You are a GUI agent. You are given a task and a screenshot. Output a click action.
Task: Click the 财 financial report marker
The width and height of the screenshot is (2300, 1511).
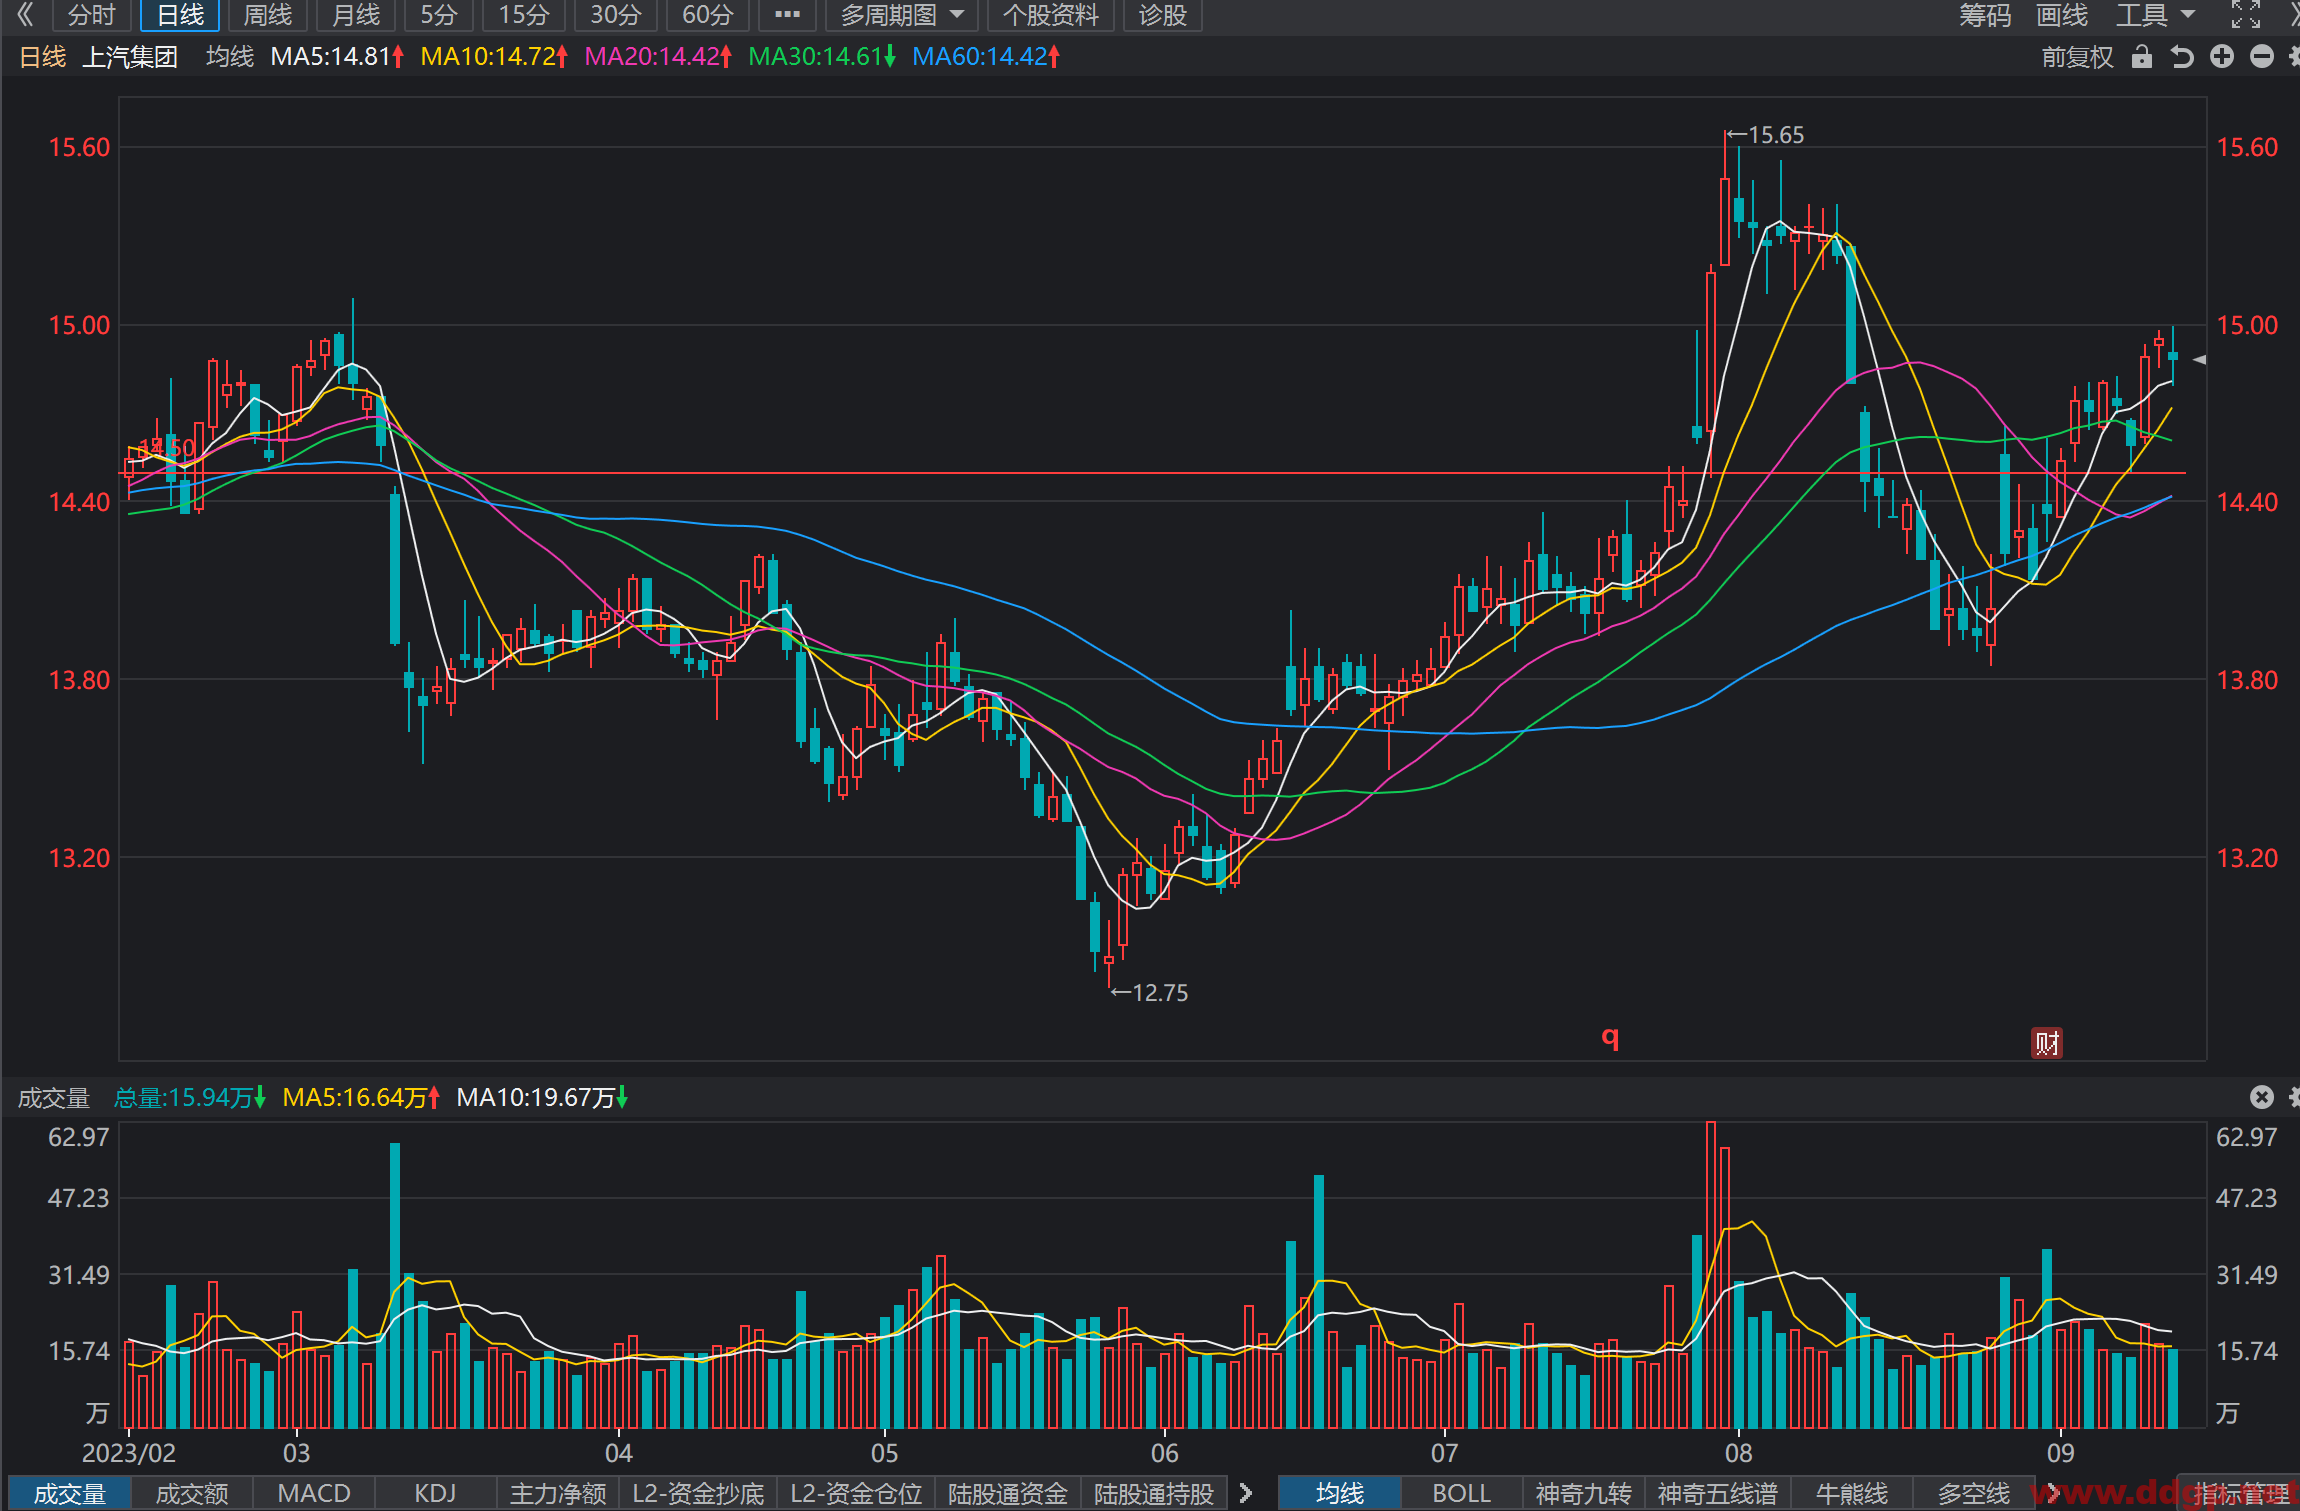(x=2047, y=1043)
